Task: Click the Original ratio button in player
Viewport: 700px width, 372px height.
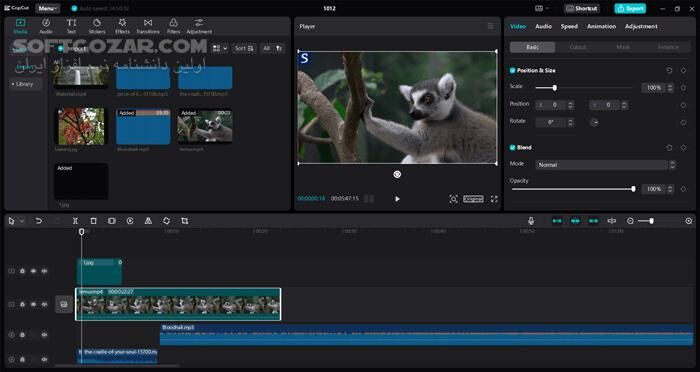Action: (473, 199)
